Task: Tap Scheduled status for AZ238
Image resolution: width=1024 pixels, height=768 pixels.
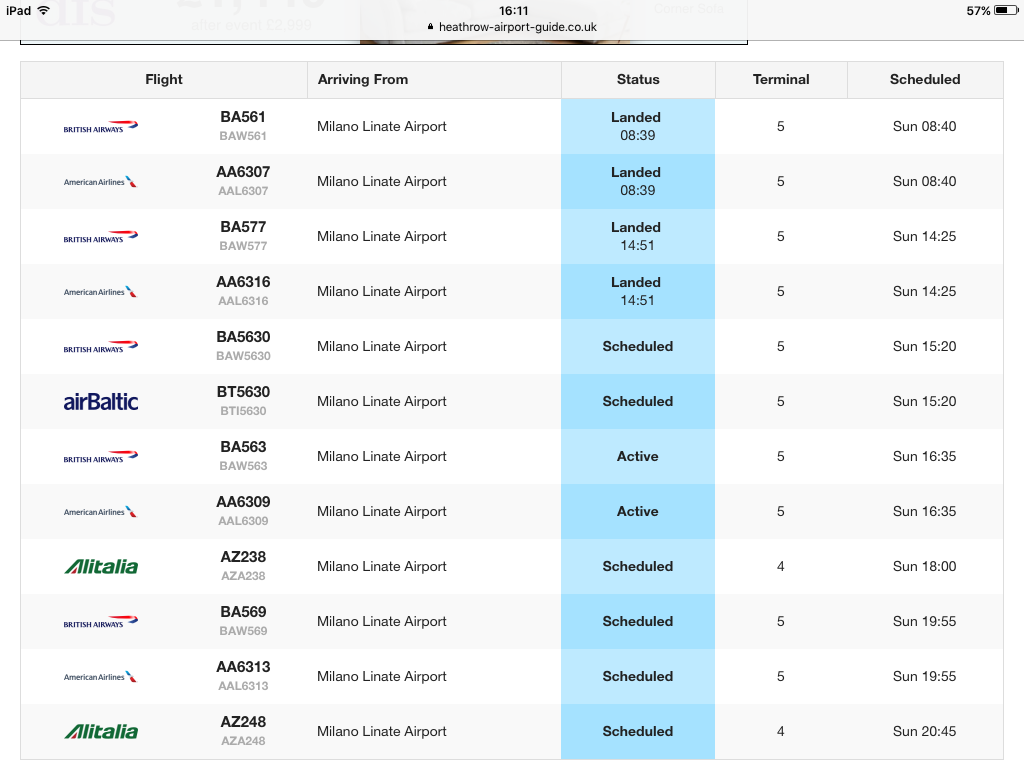Action: (637, 566)
